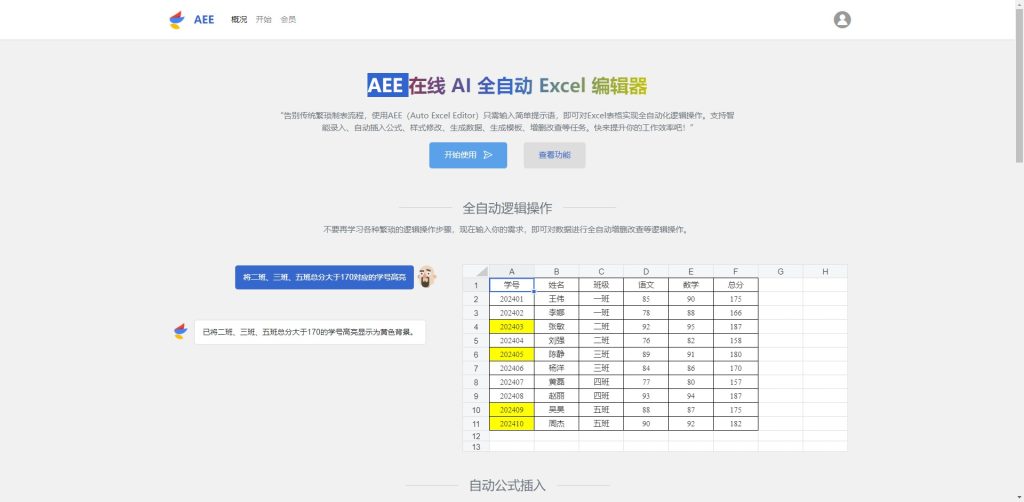Screen dimensions: 1024x502
Task: Click the yellow highlighted cell 202409
Action: coord(511,410)
